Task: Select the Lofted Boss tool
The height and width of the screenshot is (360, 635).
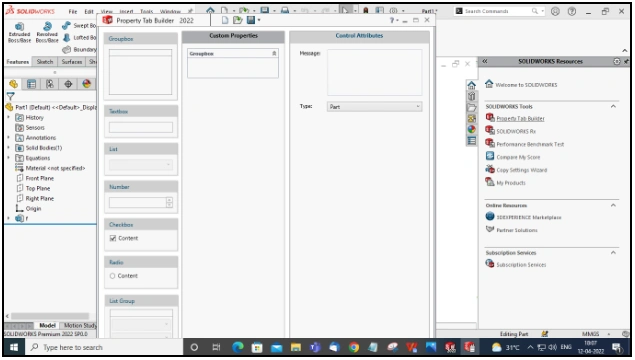Action: point(79,38)
